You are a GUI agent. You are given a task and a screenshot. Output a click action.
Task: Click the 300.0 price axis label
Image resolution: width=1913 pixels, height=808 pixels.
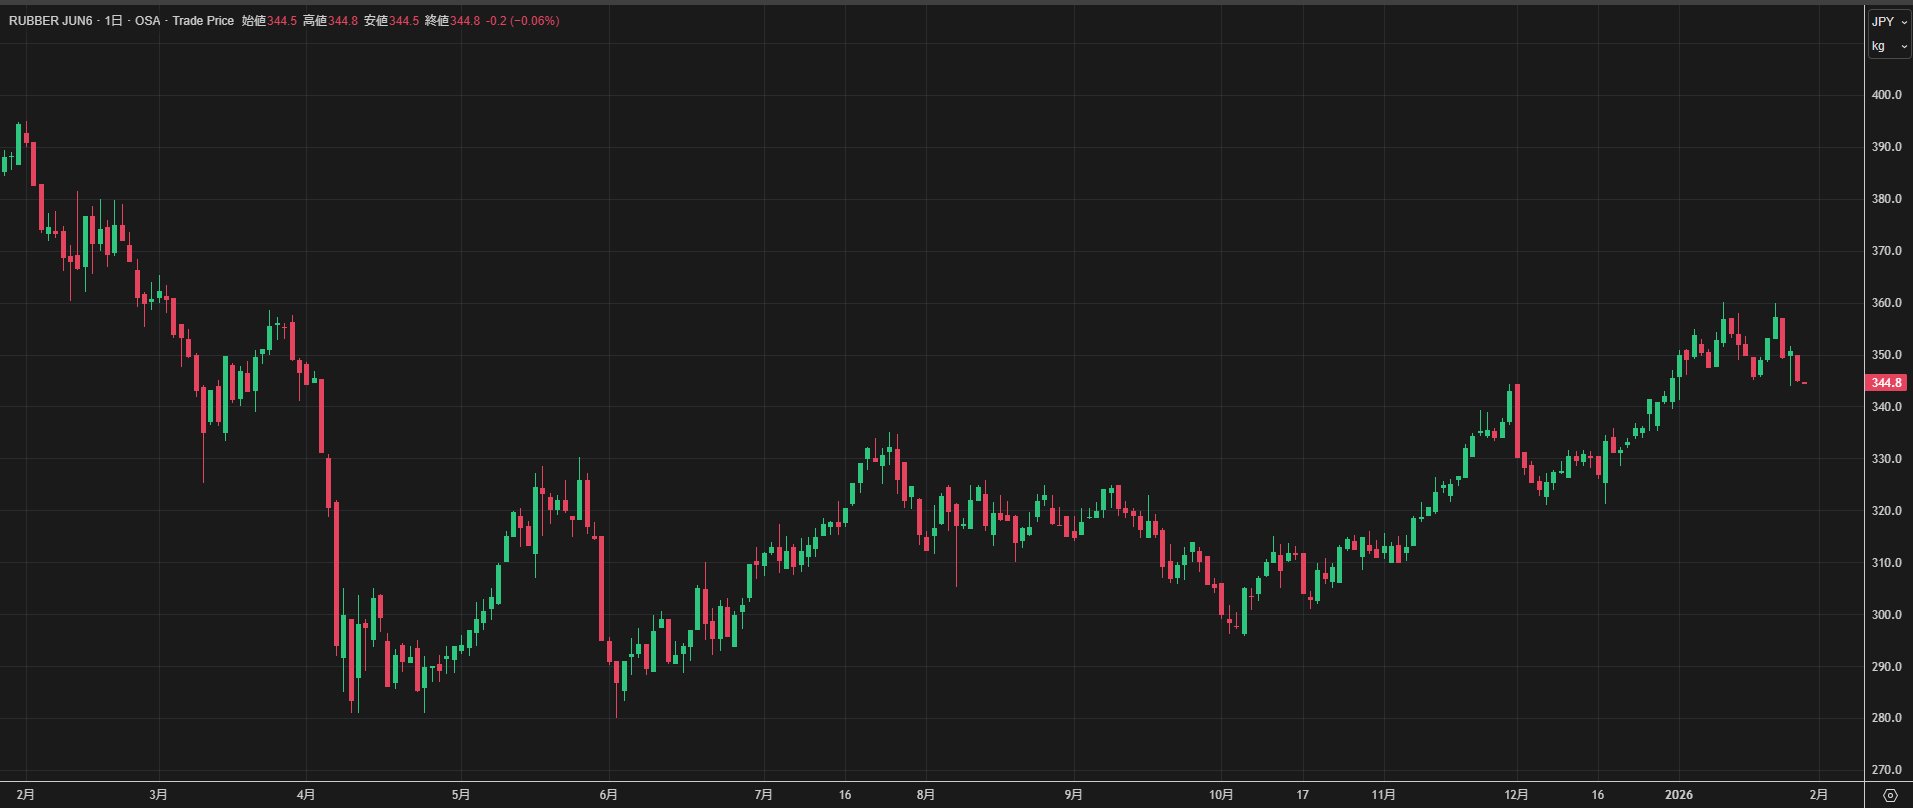[1886, 615]
